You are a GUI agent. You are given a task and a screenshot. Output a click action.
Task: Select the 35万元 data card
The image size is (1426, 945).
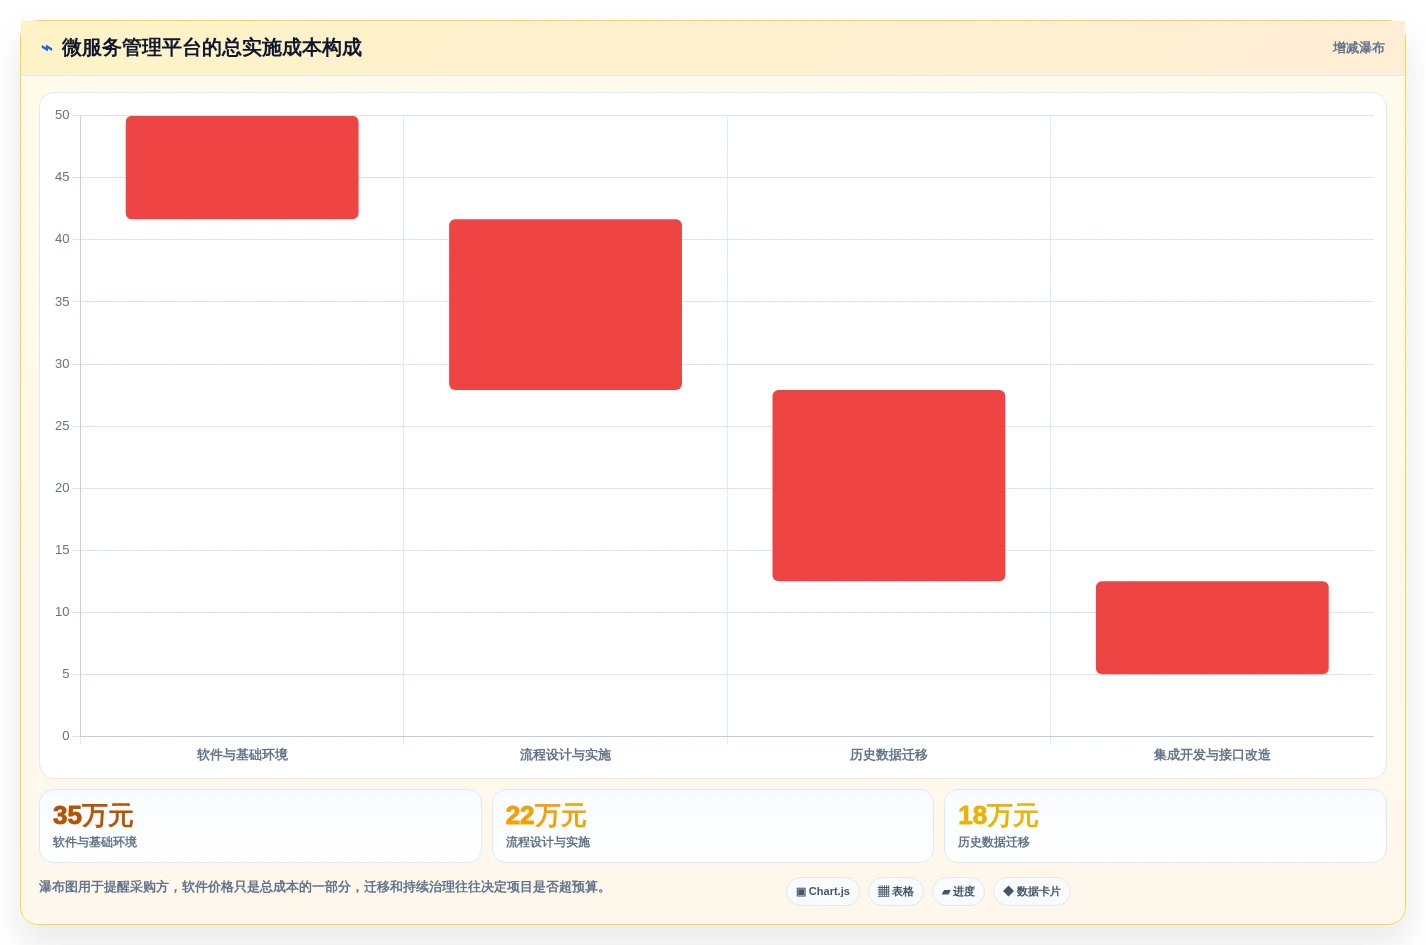(260, 826)
